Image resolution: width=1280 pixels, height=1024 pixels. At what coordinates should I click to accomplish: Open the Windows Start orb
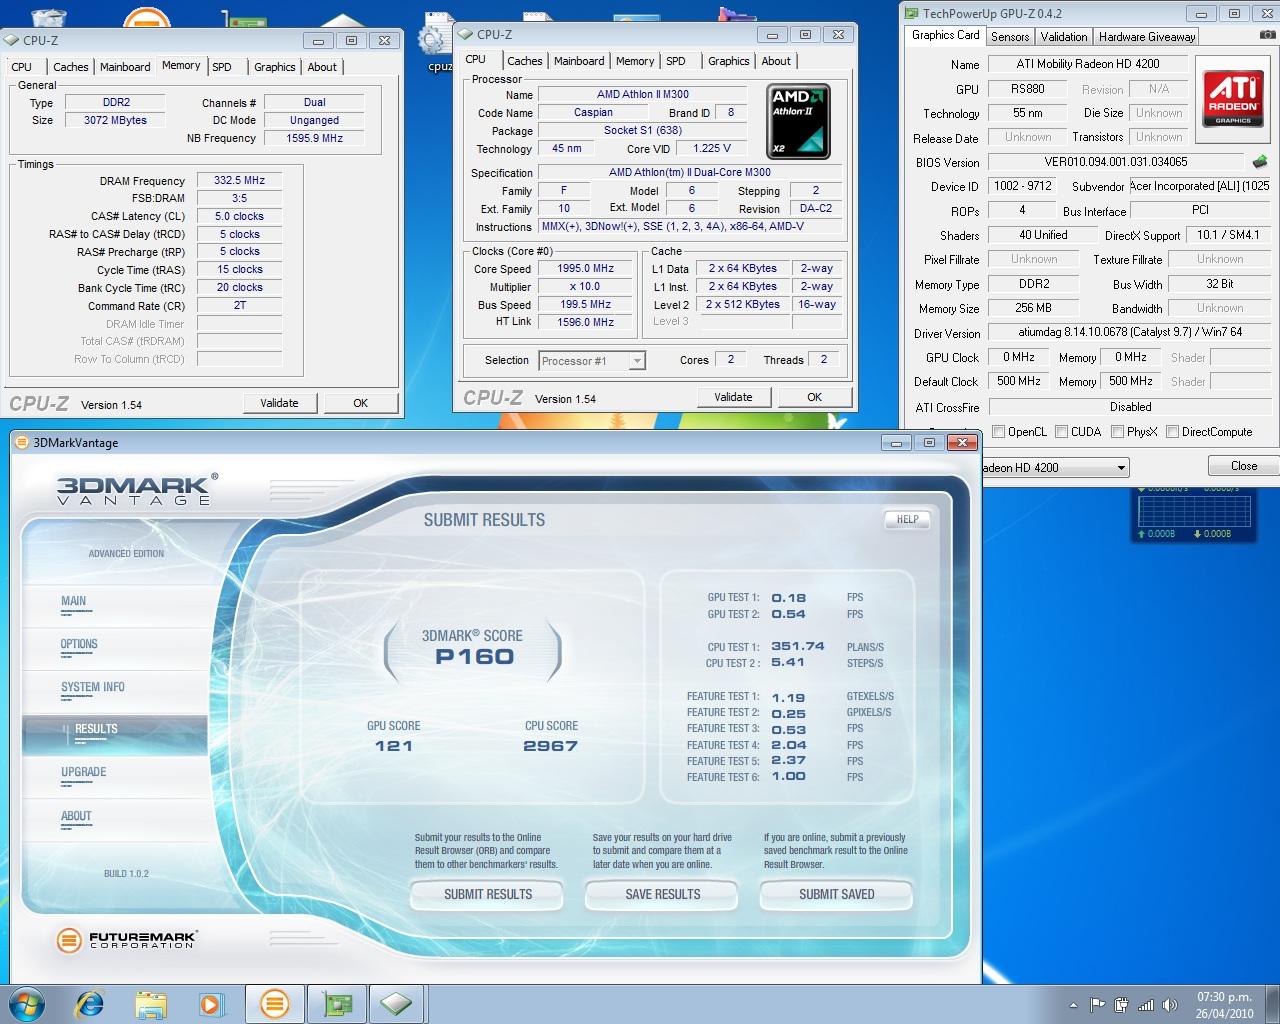27,1003
